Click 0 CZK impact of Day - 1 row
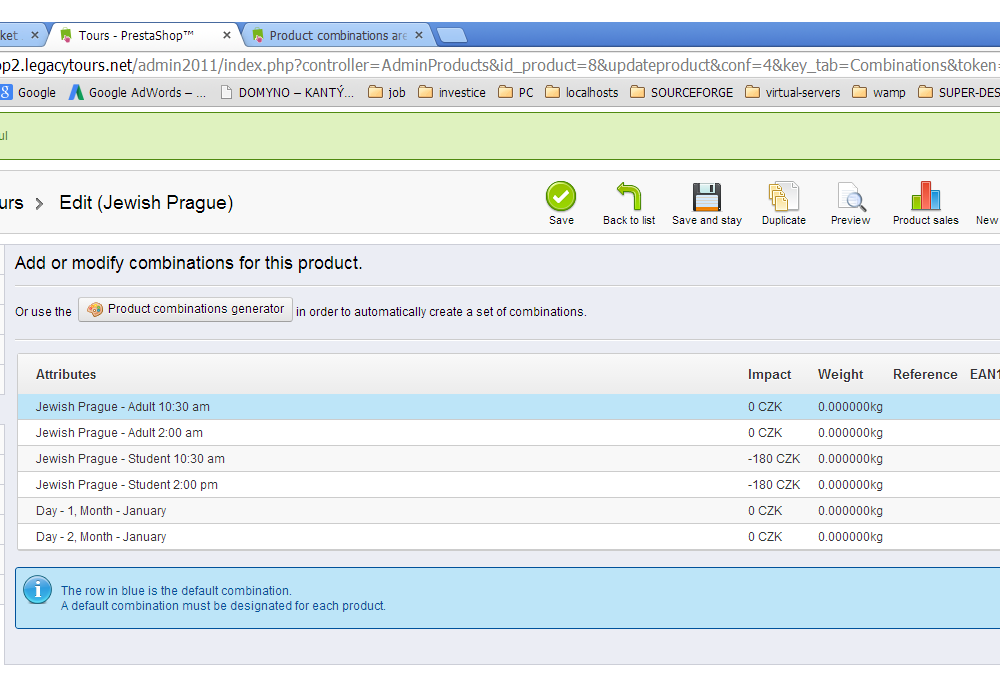 pyautogui.click(x=765, y=511)
